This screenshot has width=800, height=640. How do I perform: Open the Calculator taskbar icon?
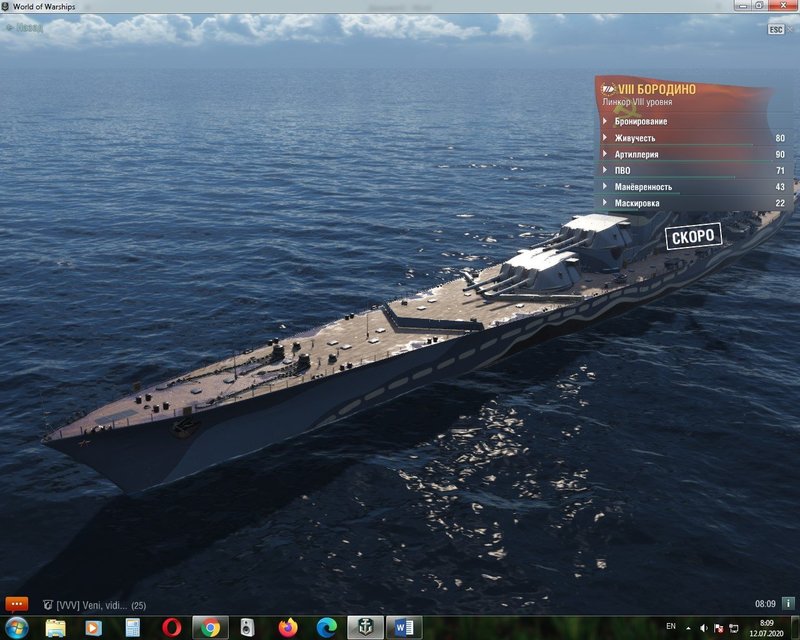coord(133,628)
